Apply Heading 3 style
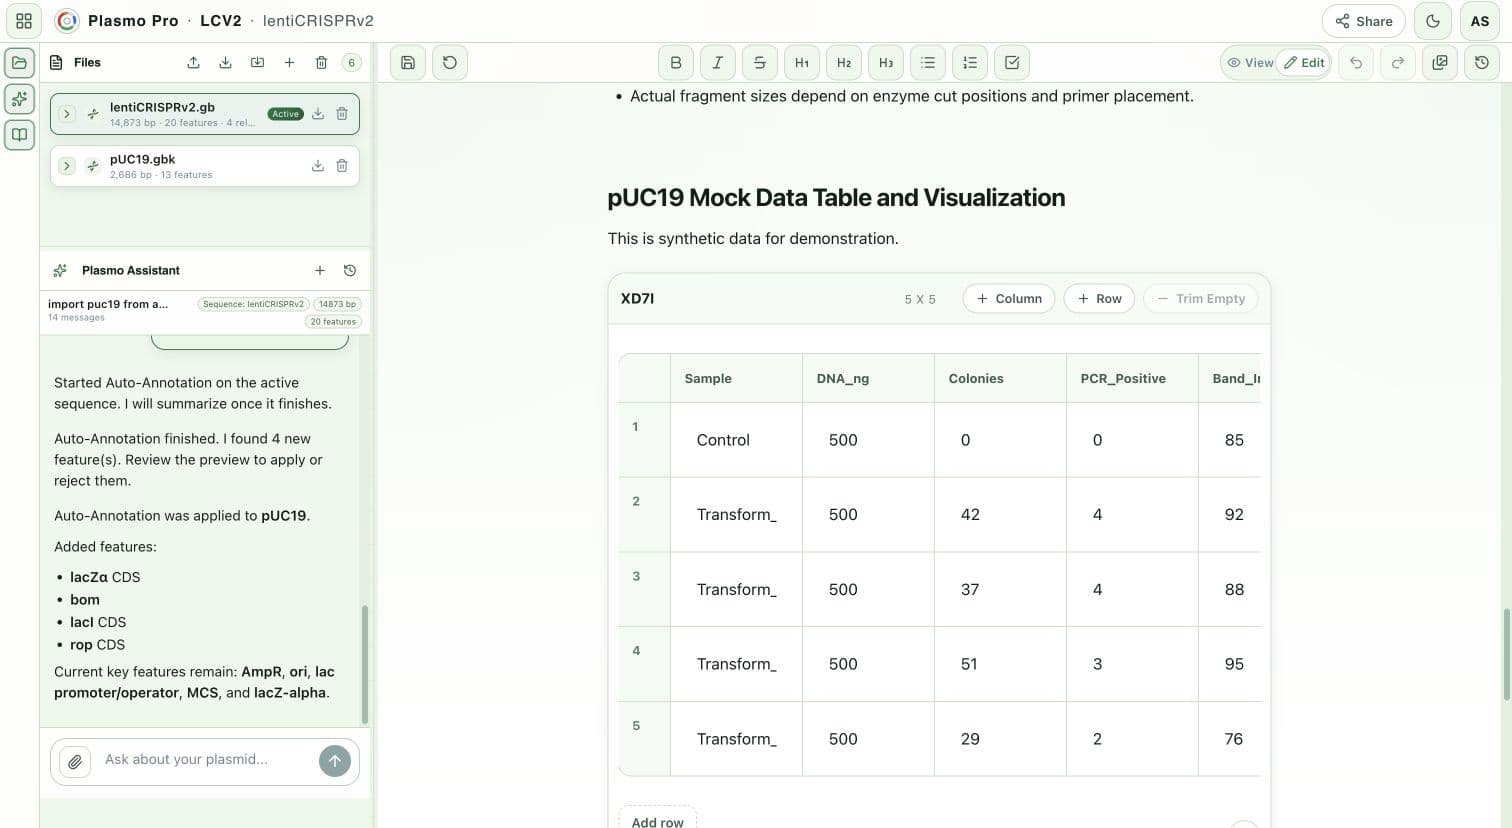 [x=886, y=62]
